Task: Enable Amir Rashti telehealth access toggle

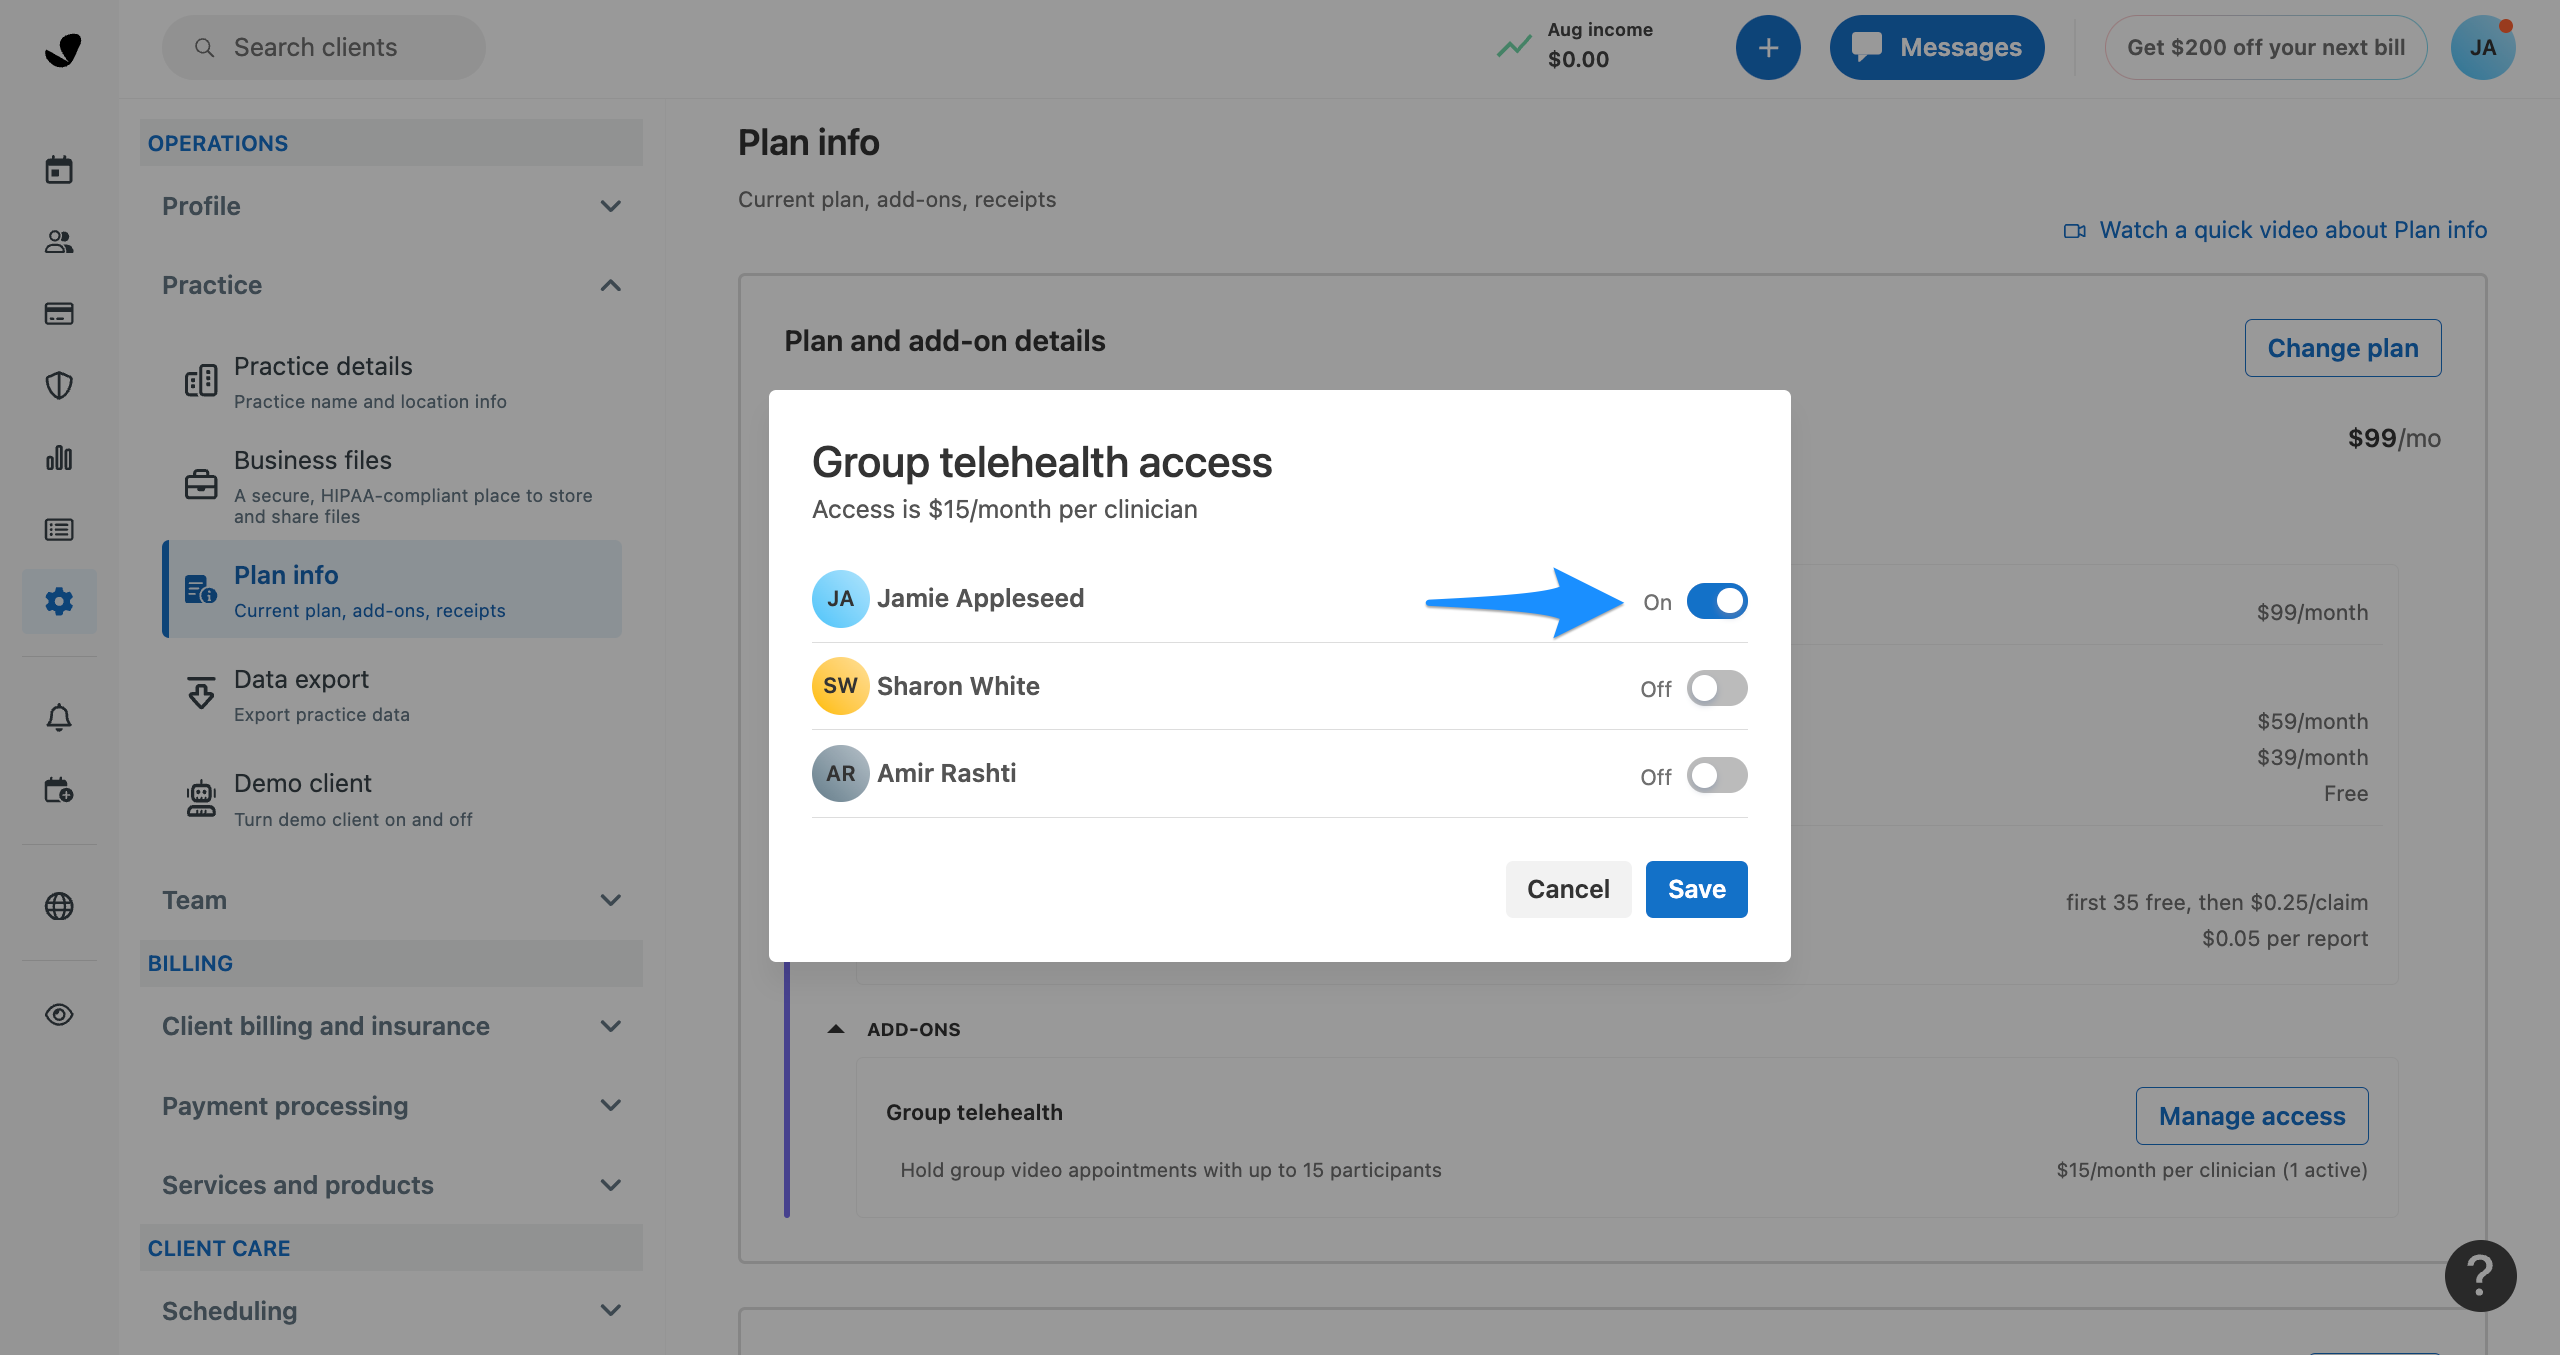Action: [1717, 775]
